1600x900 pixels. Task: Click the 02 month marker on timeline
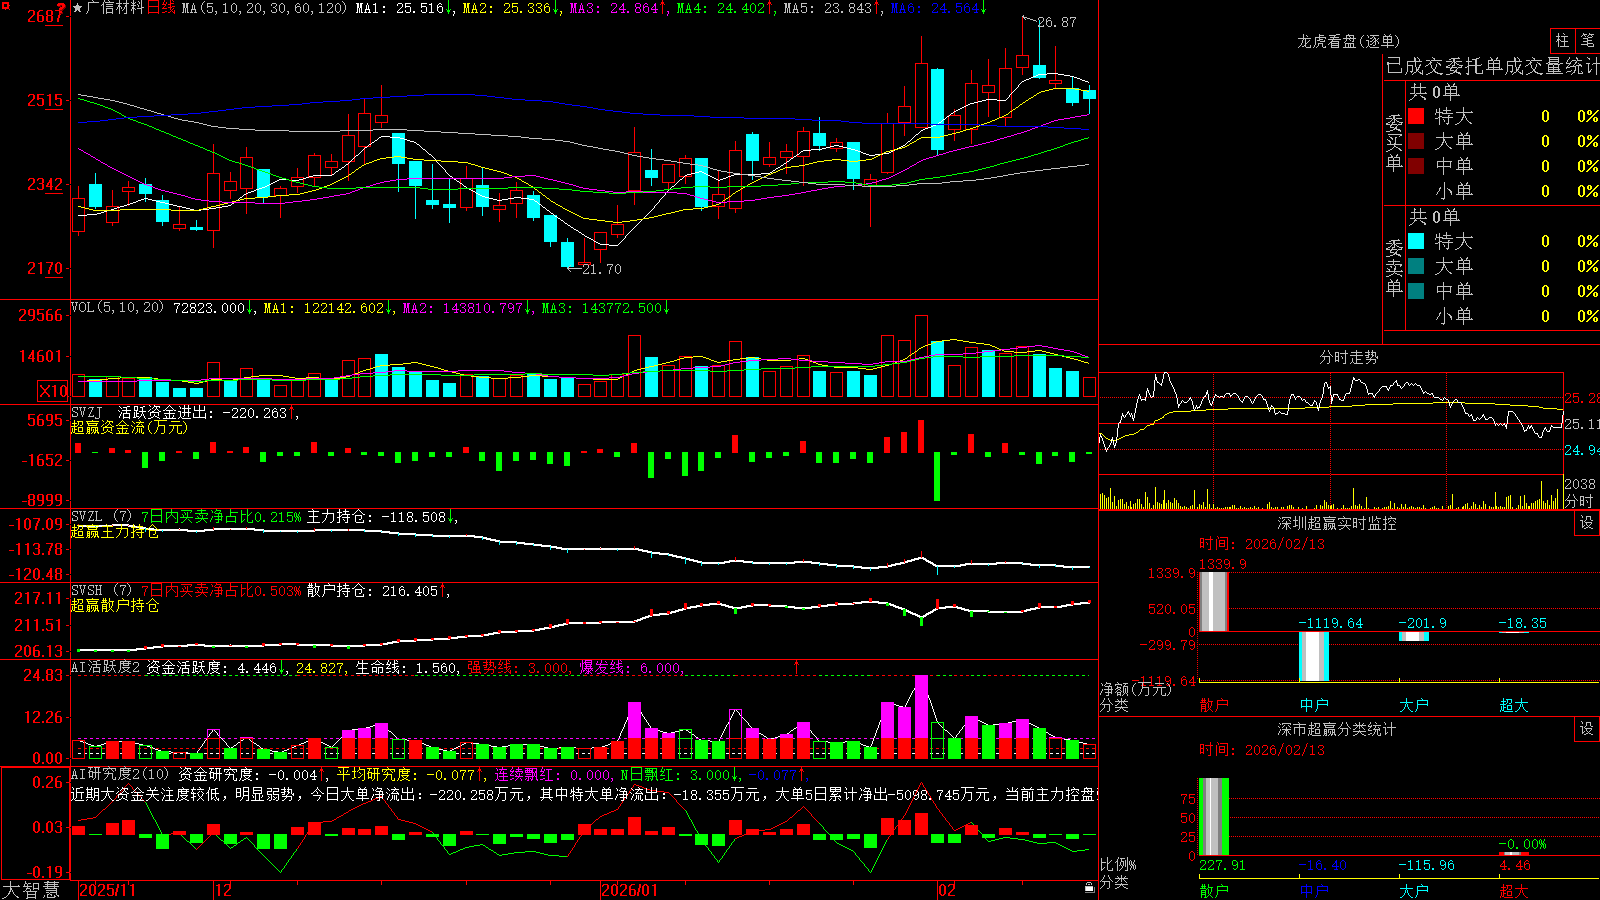(947, 890)
